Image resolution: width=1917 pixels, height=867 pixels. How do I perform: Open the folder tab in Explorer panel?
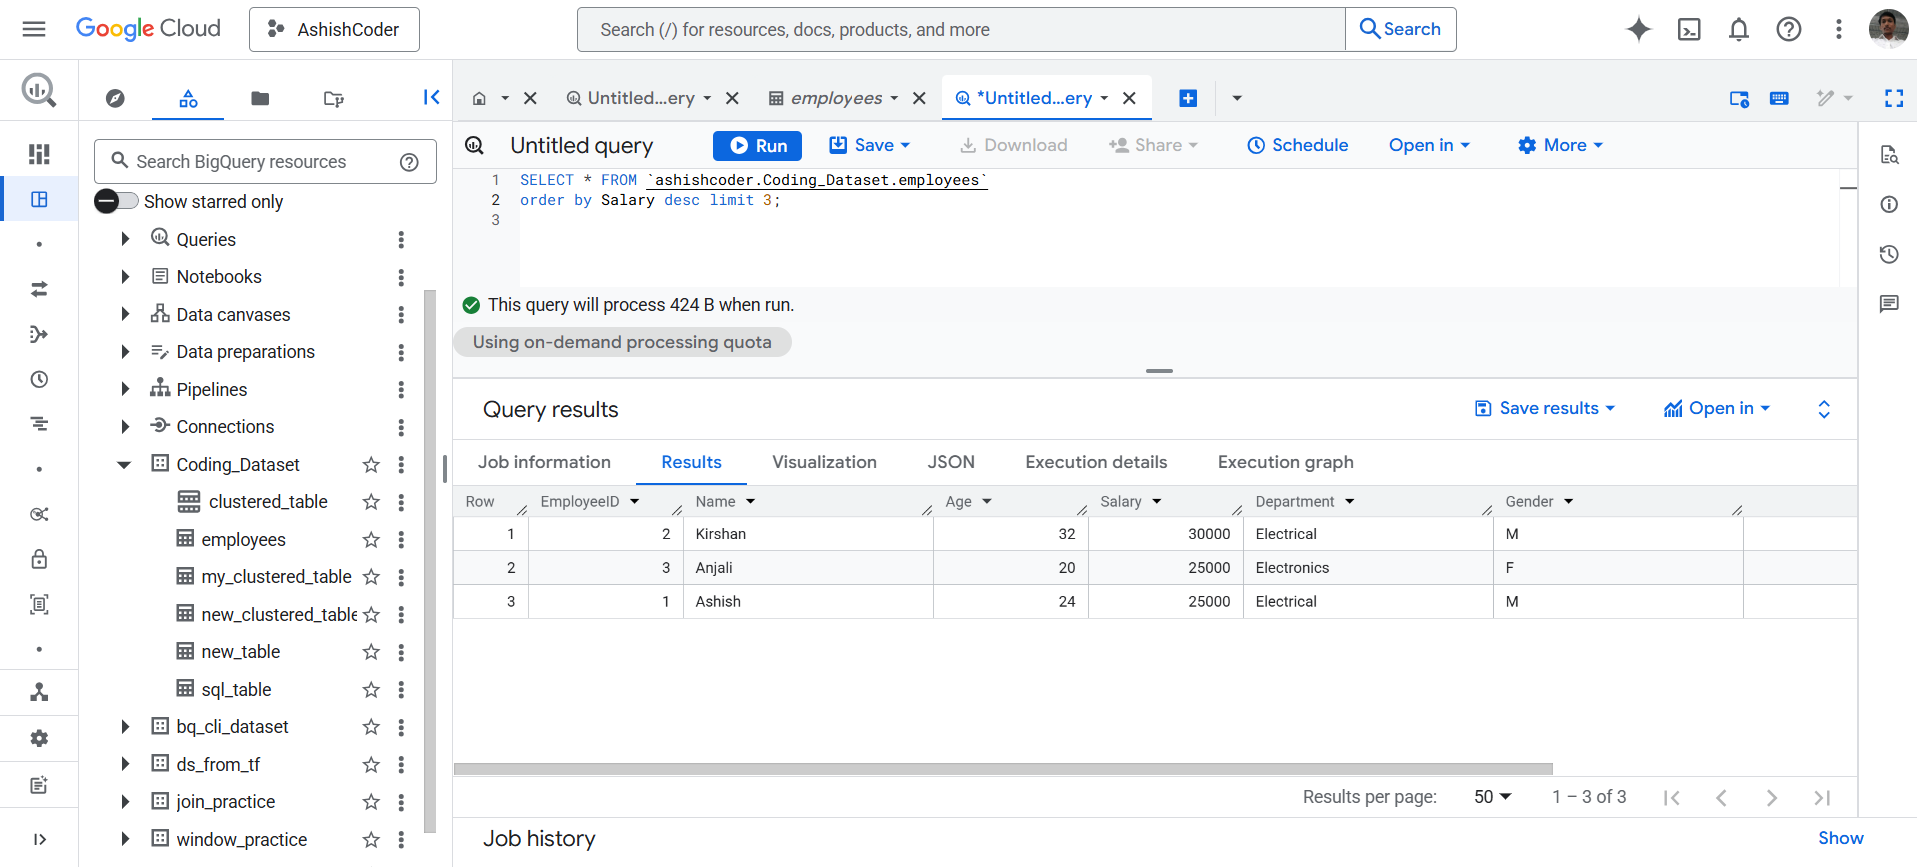click(260, 98)
